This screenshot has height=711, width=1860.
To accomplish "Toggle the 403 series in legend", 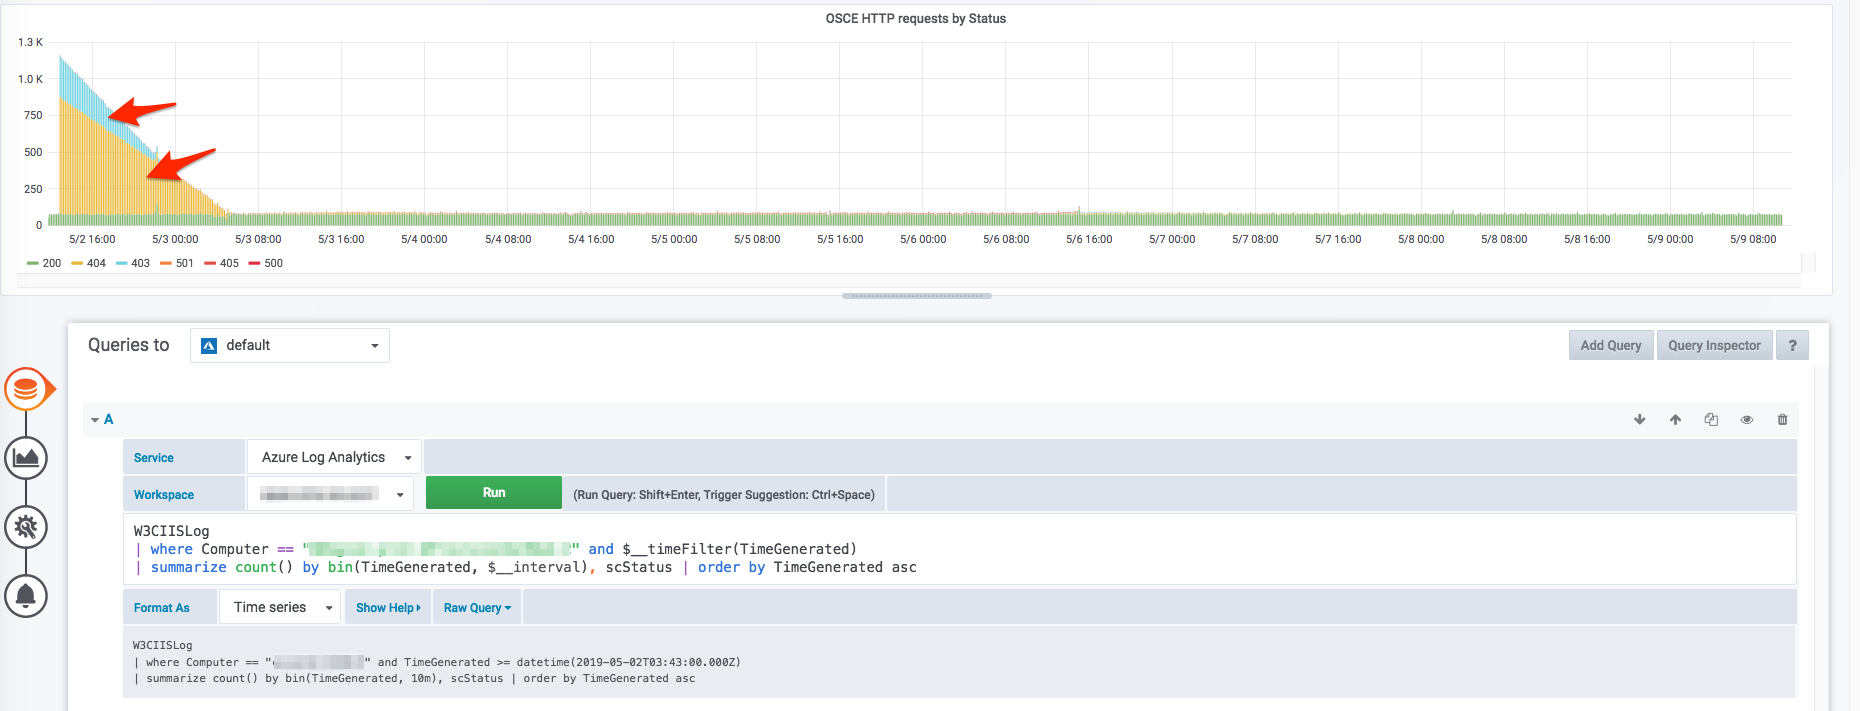I will pos(132,263).
